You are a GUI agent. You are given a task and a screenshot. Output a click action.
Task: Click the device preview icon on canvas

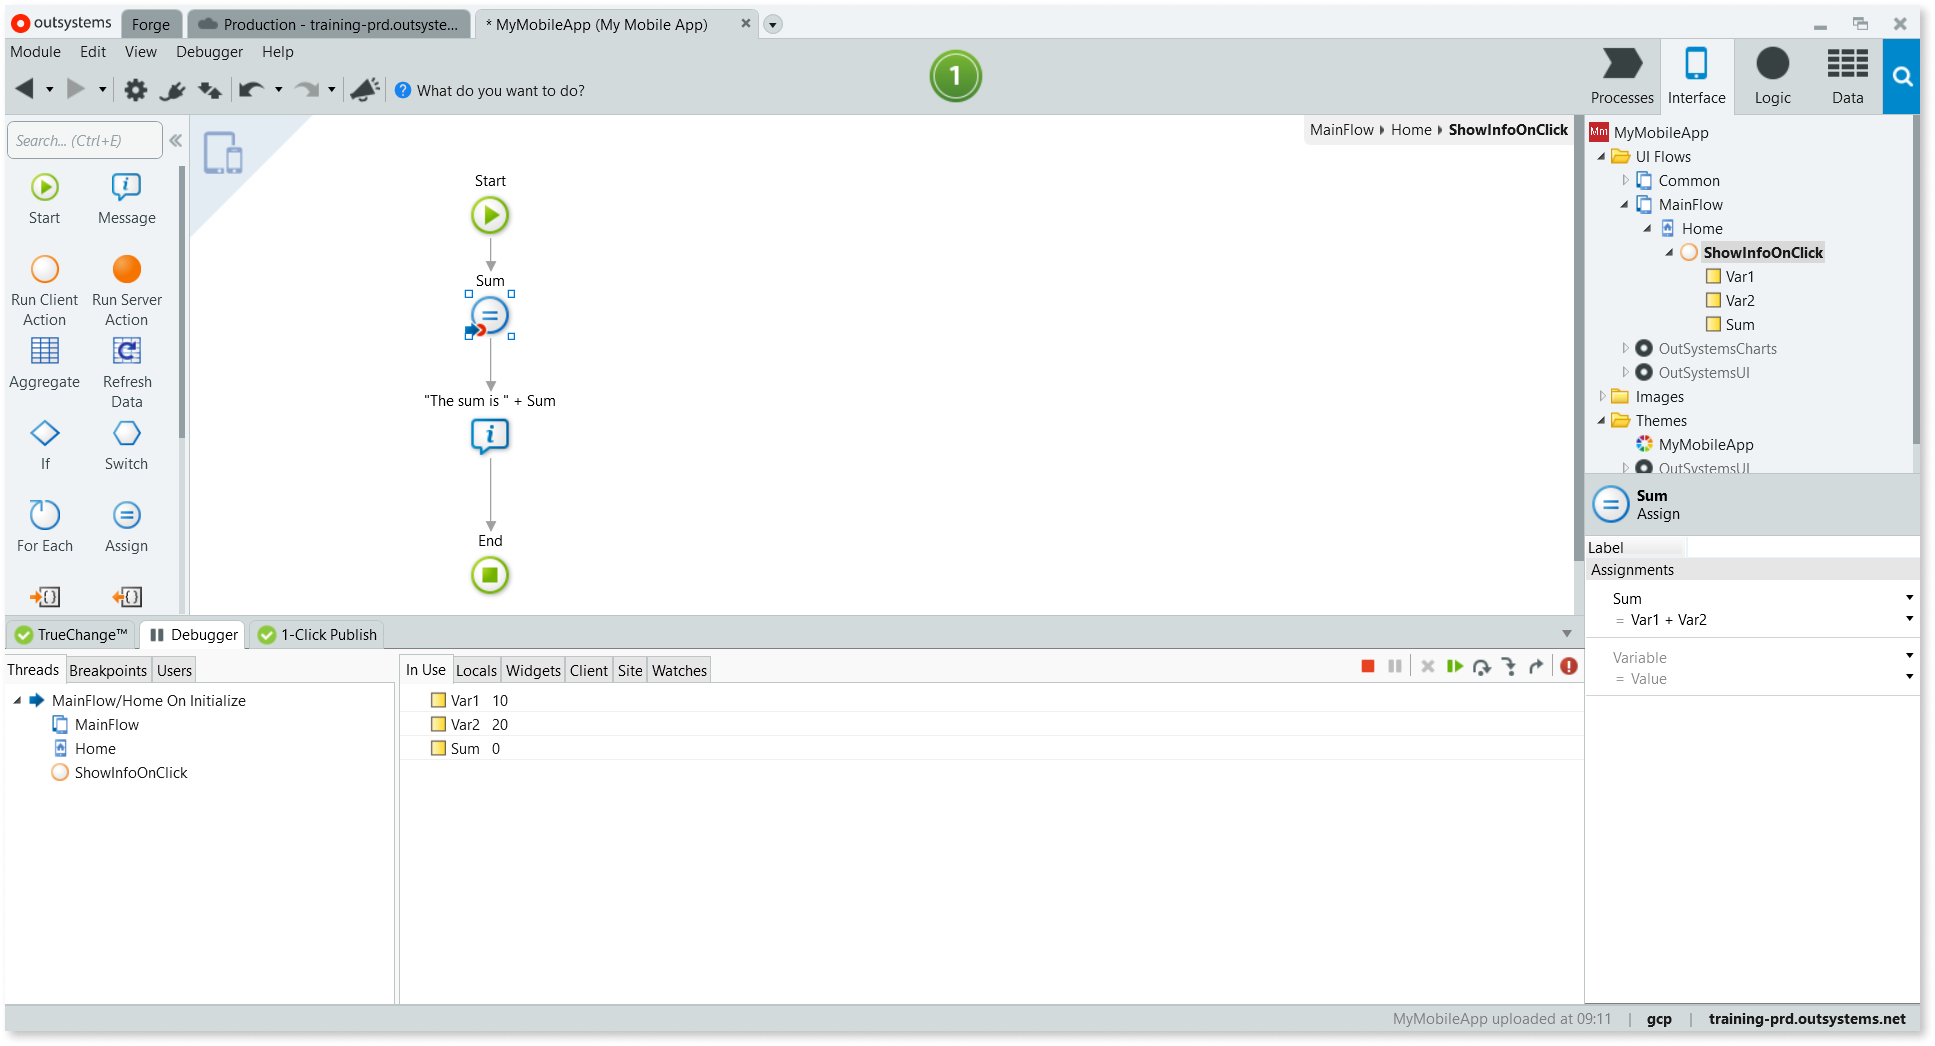(223, 153)
